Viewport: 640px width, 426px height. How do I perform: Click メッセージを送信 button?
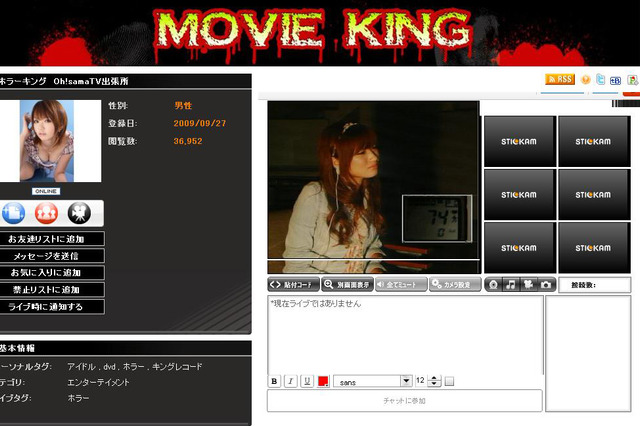52,256
